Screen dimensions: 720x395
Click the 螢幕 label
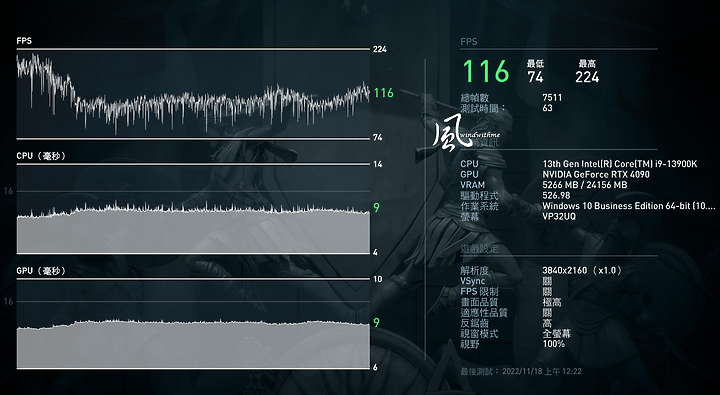coord(470,217)
